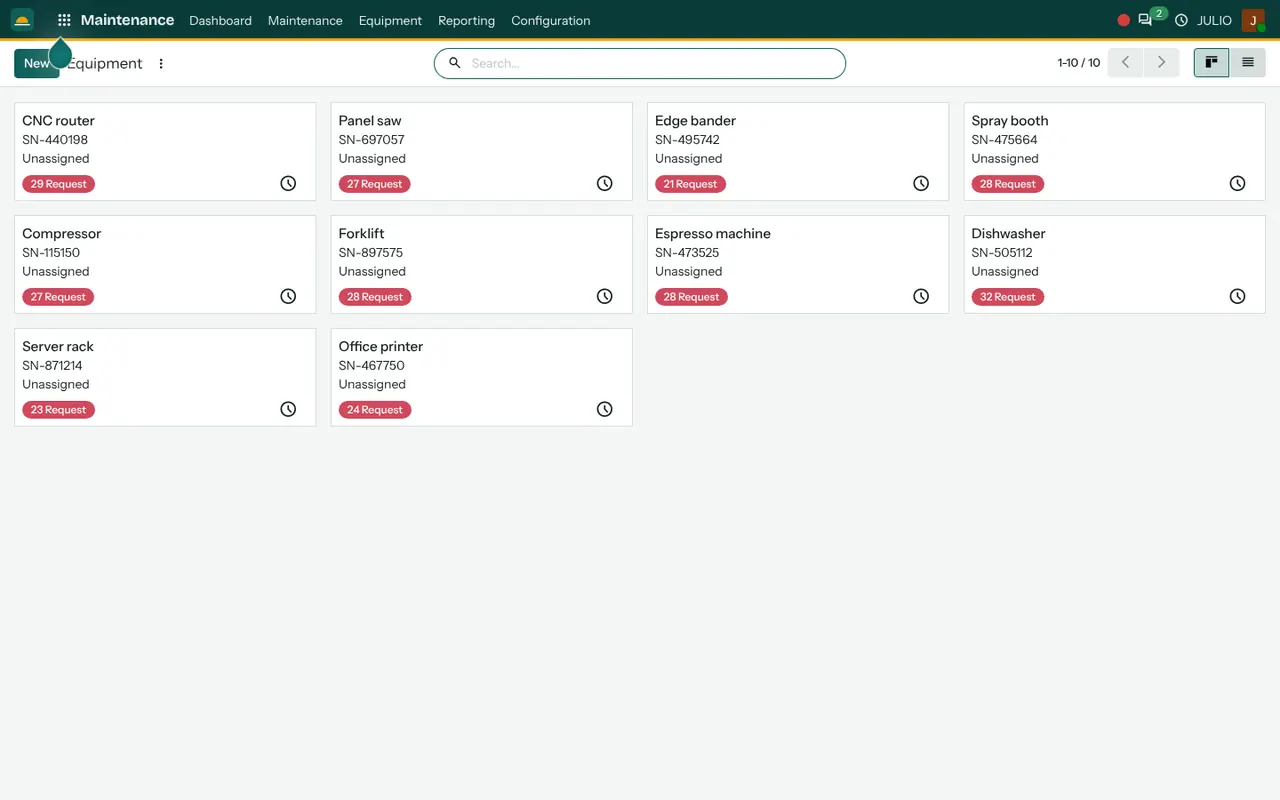
Task: Open the messages conversation icon
Action: tap(1145, 20)
